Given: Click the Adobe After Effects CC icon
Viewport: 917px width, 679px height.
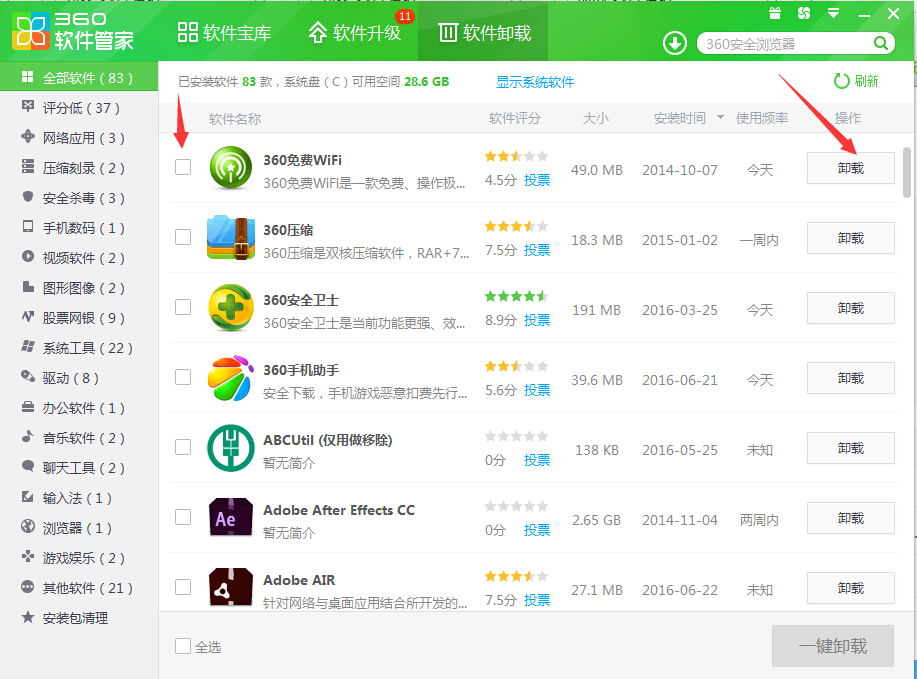Looking at the screenshot, I should [x=230, y=518].
